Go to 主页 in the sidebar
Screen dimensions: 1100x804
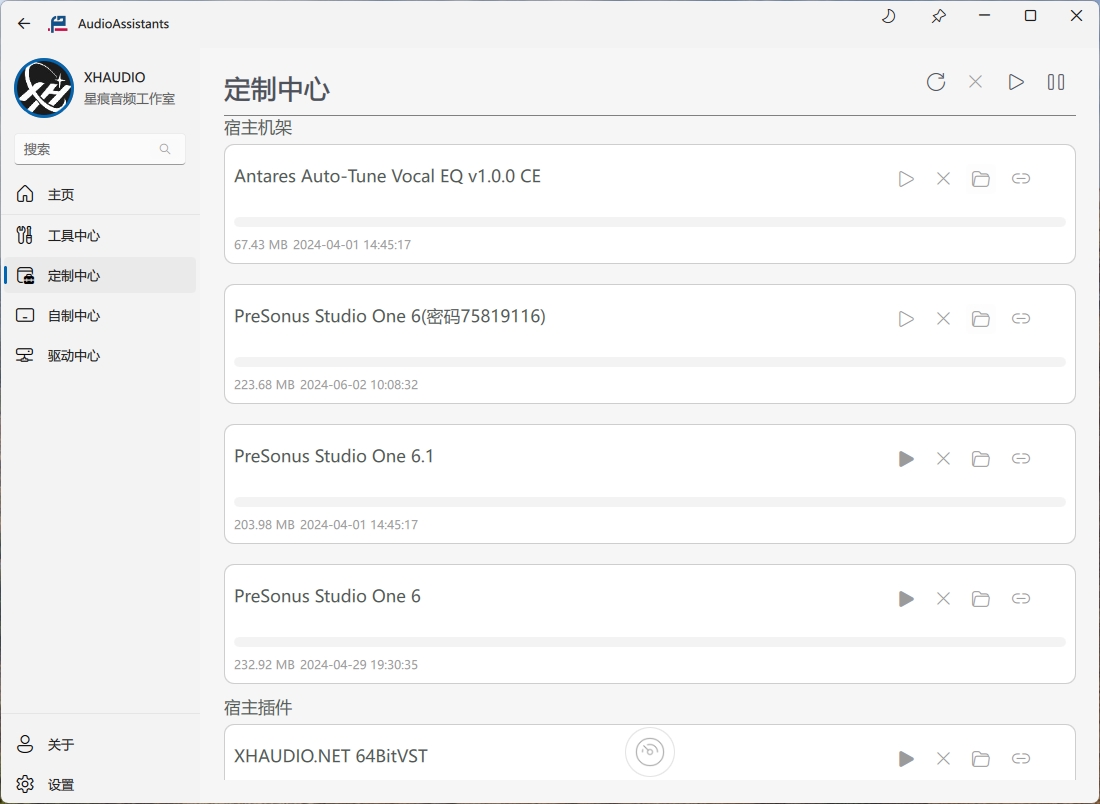tap(61, 195)
